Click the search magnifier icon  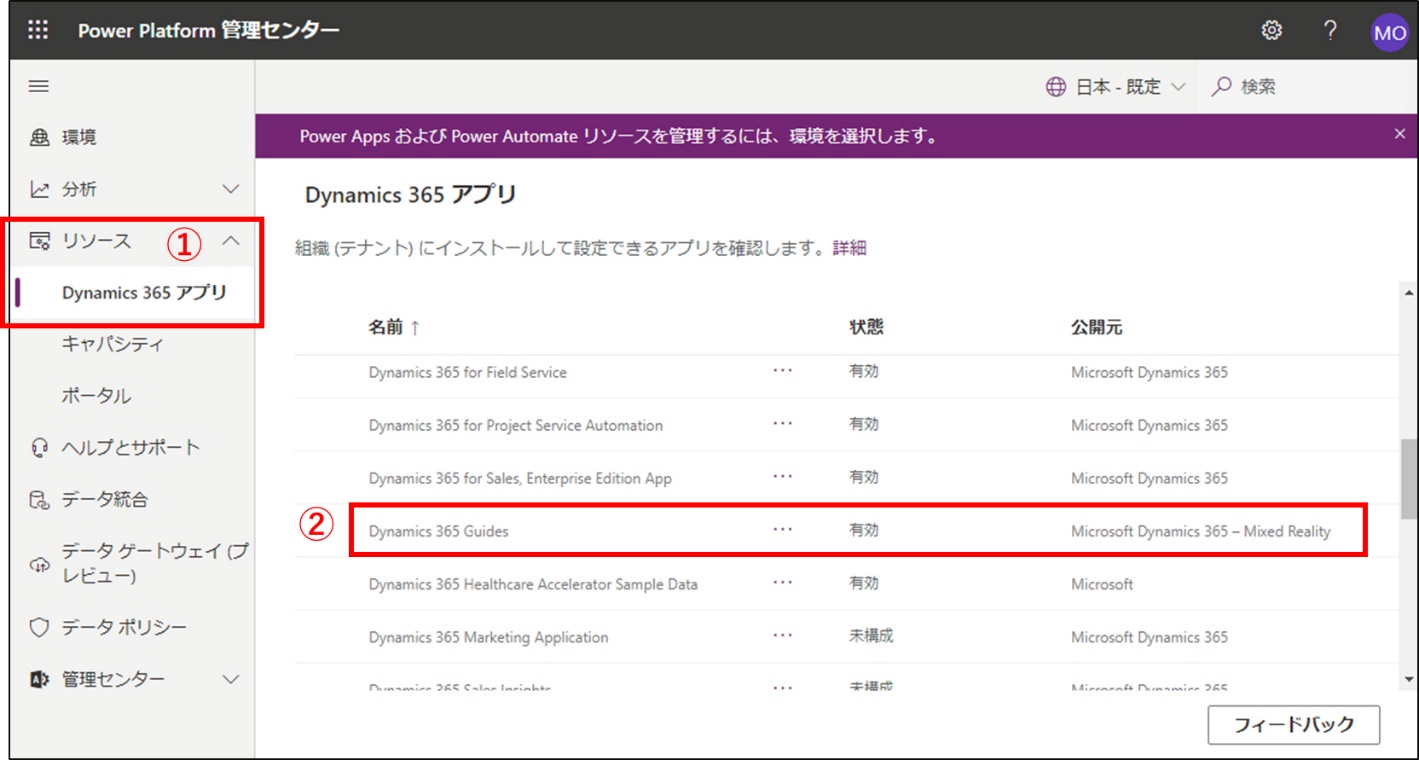click(1221, 87)
